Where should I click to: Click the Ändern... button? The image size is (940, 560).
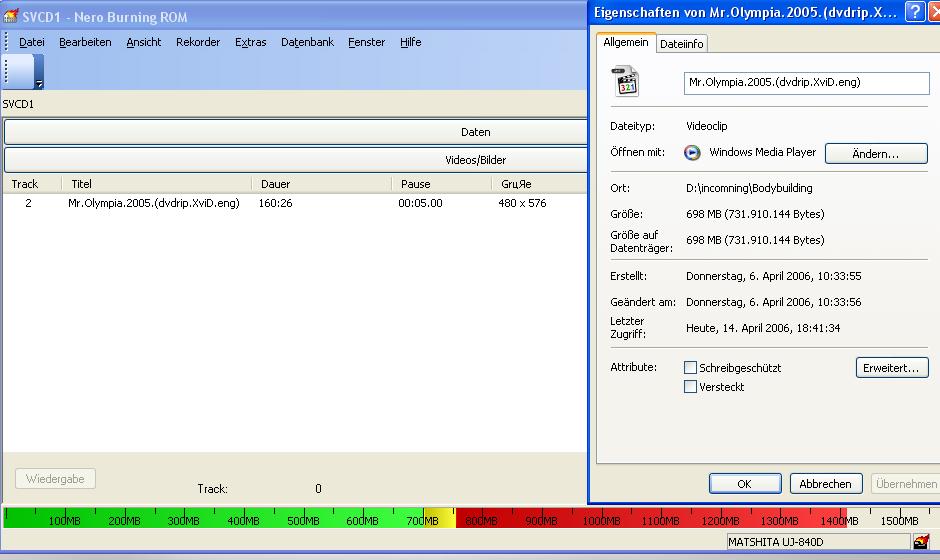click(x=875, y=154)
